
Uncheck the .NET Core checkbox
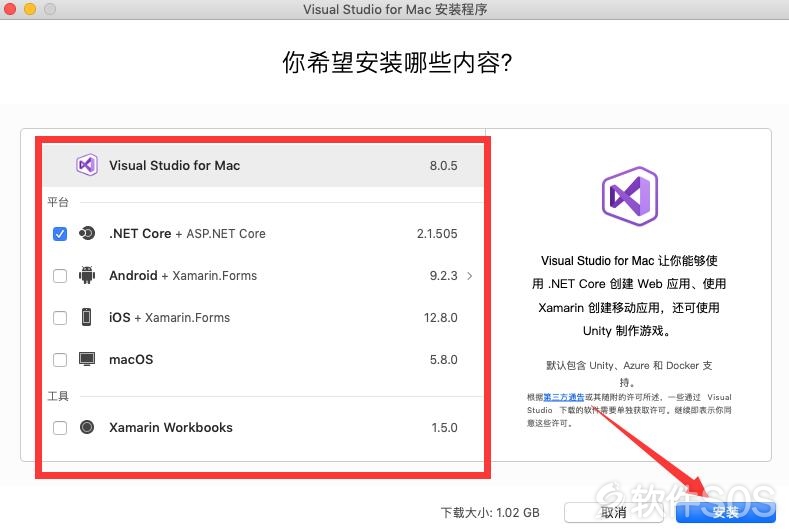pyautogui.click(x=60, y=234)
